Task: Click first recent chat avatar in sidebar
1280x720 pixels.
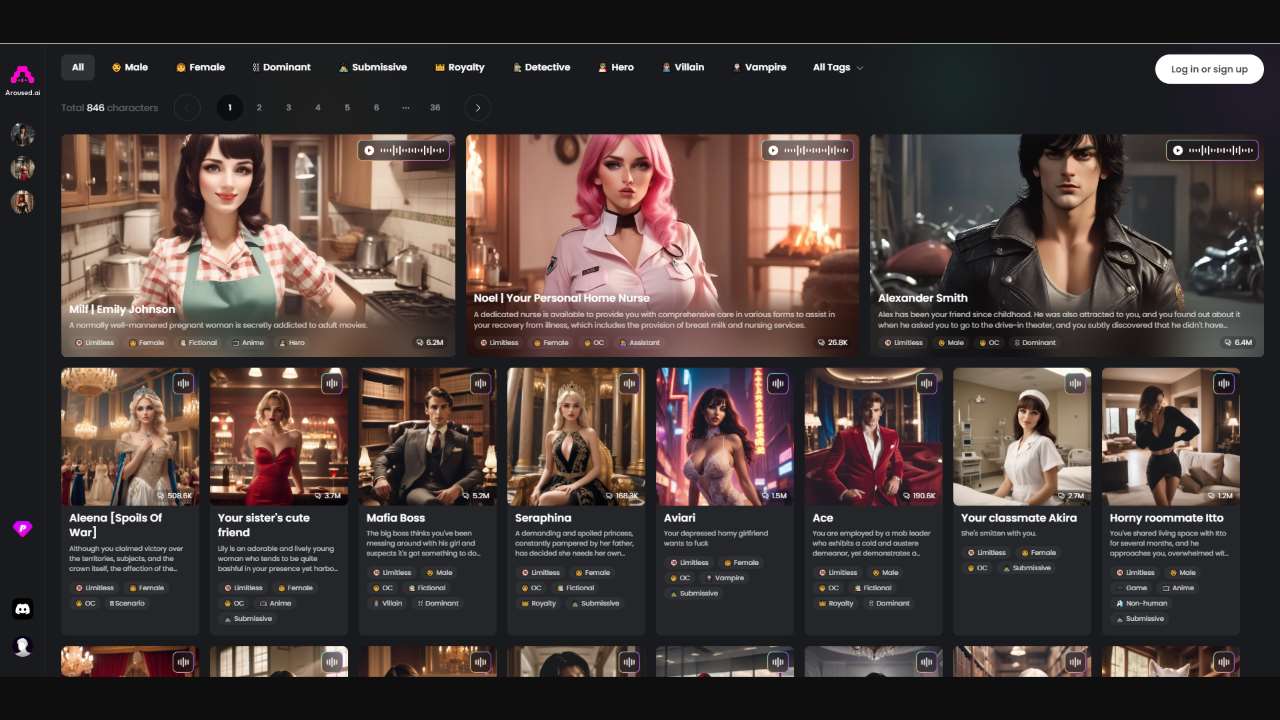Action: click(x=22, y=135)
